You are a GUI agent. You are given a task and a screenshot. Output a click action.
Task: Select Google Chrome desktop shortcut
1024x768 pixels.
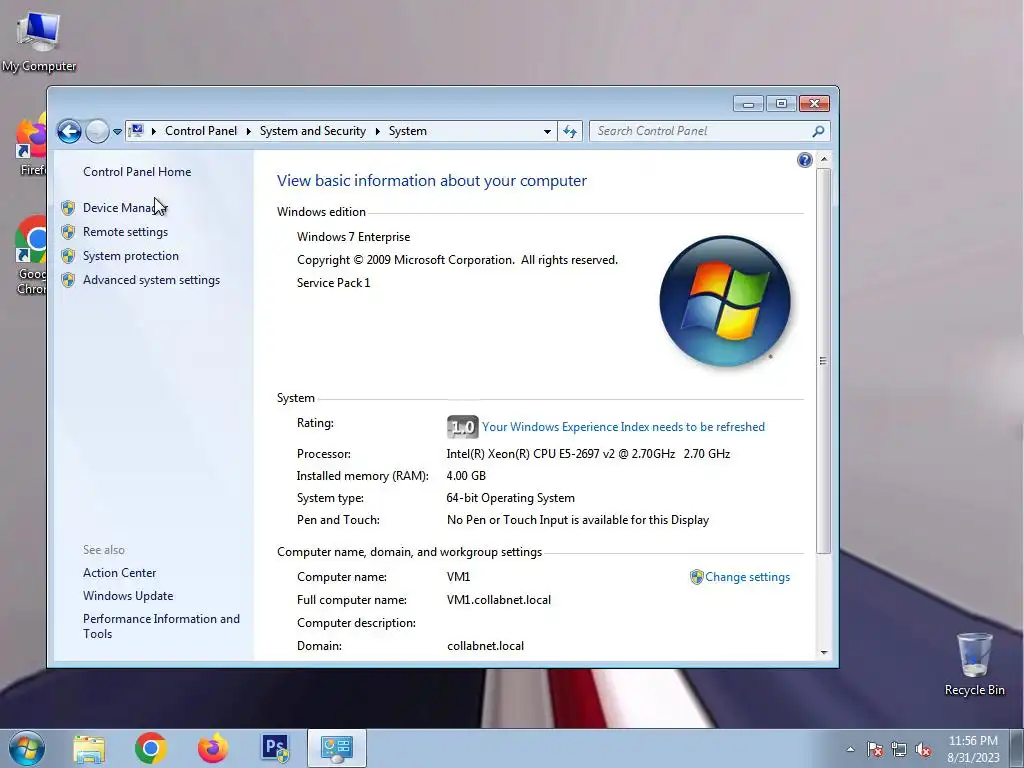point(31,255)
